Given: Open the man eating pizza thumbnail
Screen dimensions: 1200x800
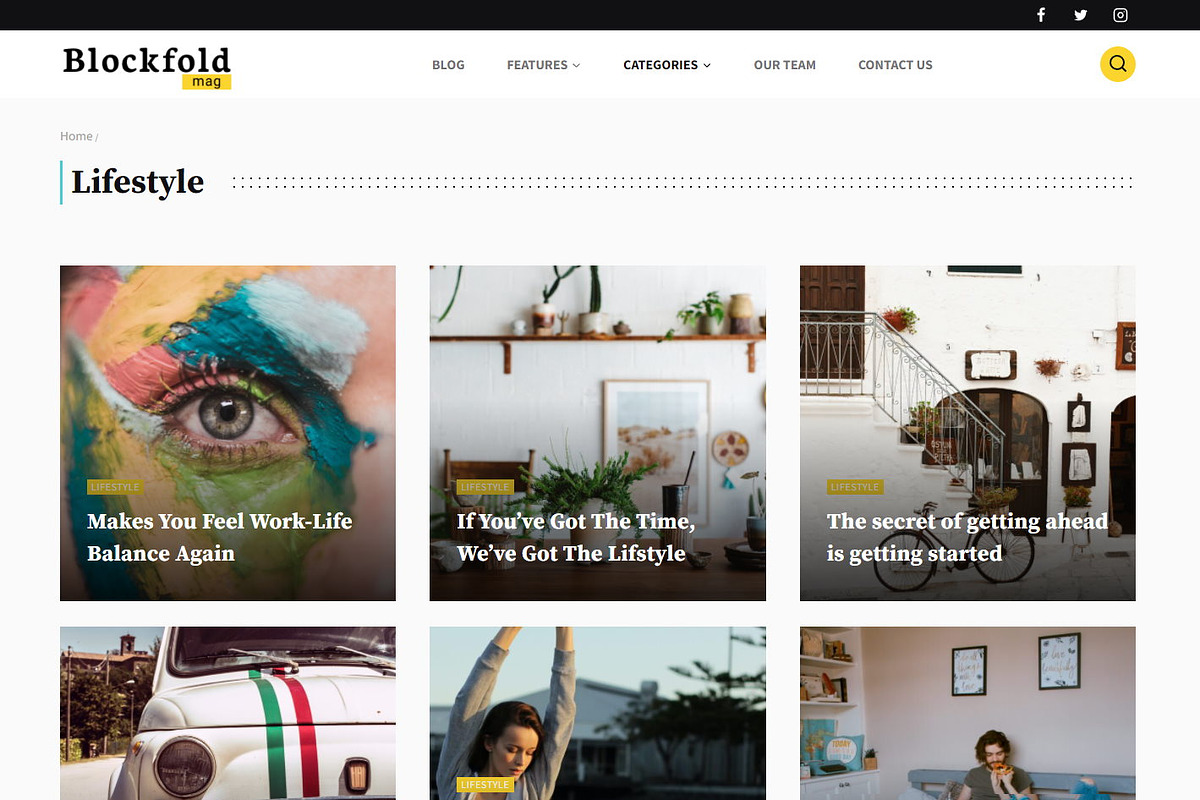Looking at the screenshot, I should [968, 713].
